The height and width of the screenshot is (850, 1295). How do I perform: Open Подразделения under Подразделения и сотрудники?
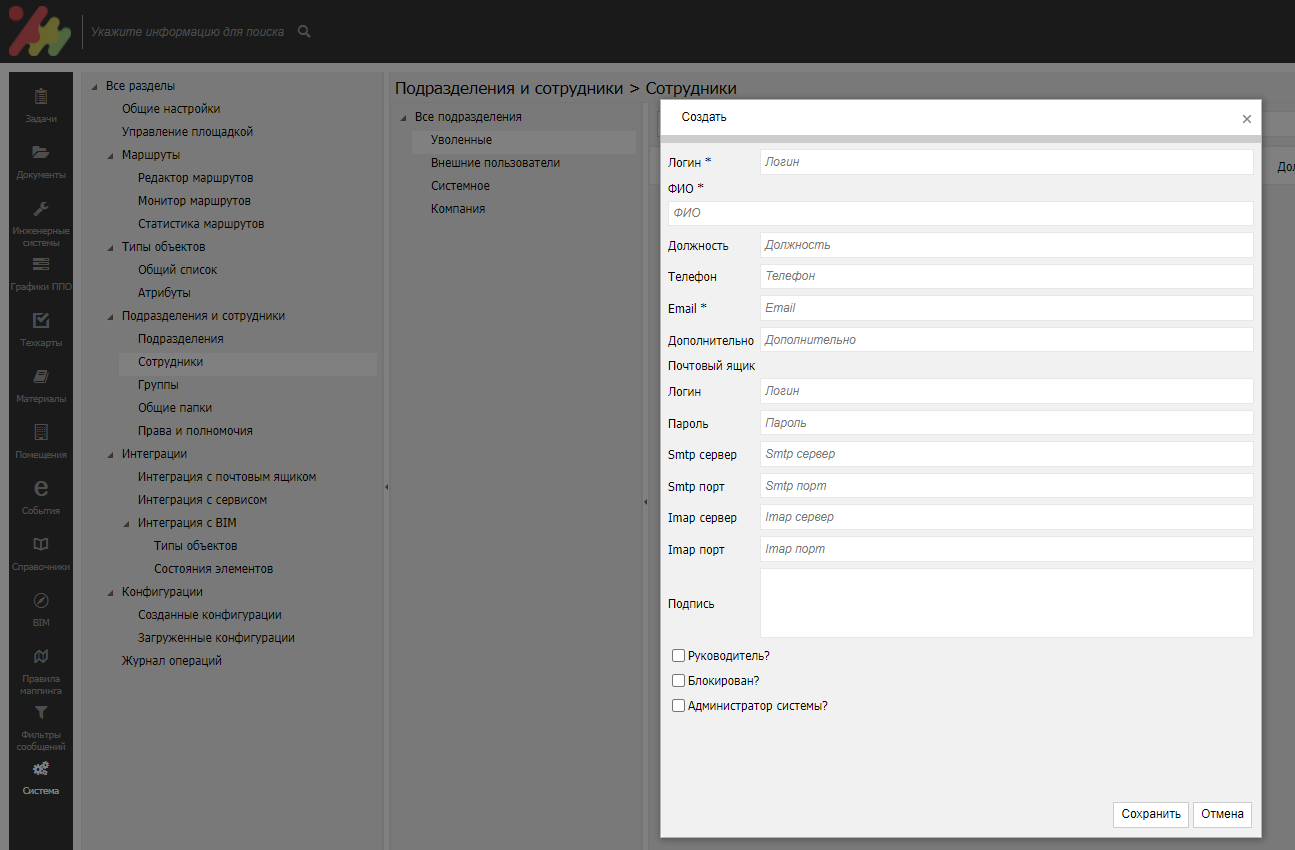click(x=181, y=339)
